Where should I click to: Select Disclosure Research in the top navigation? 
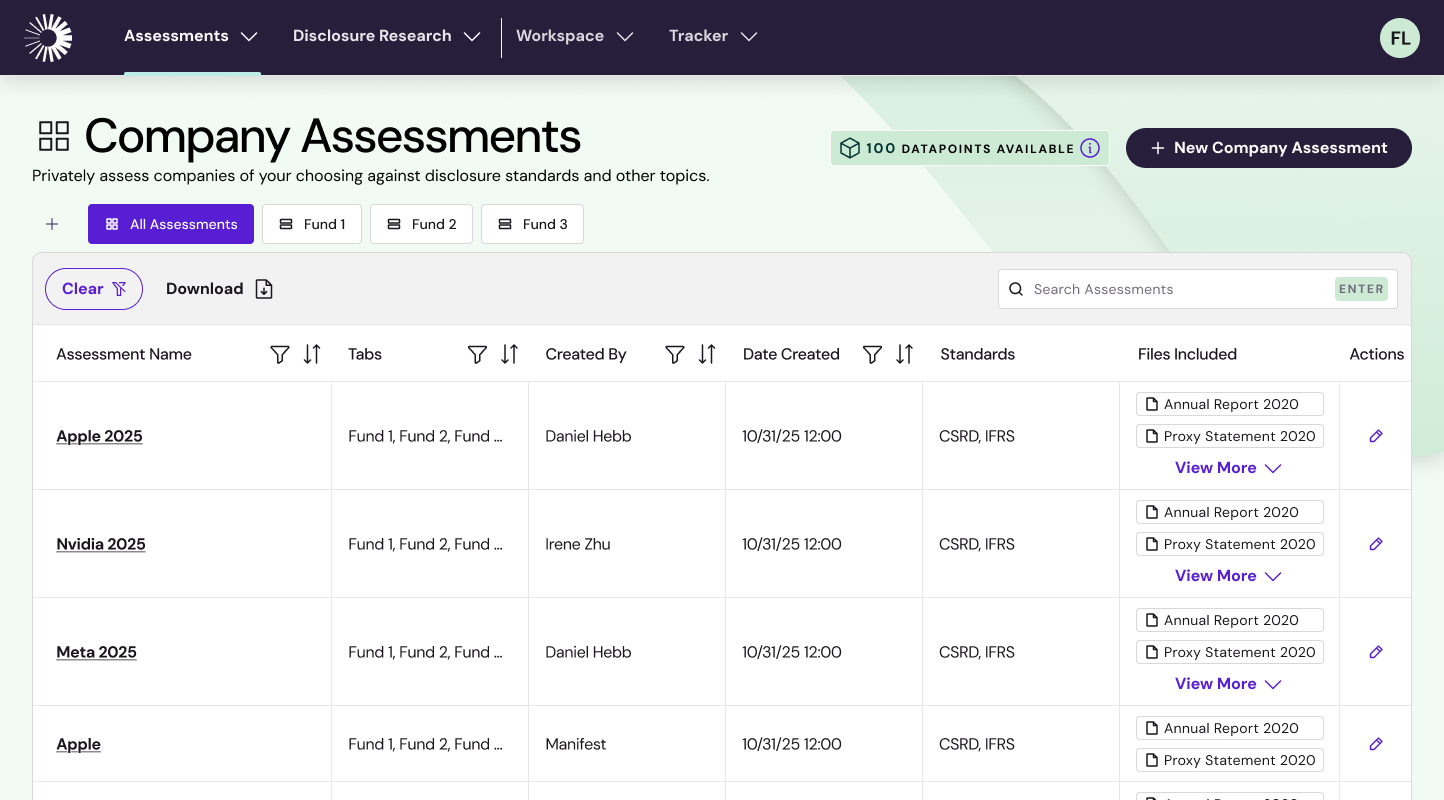[385, 36]
